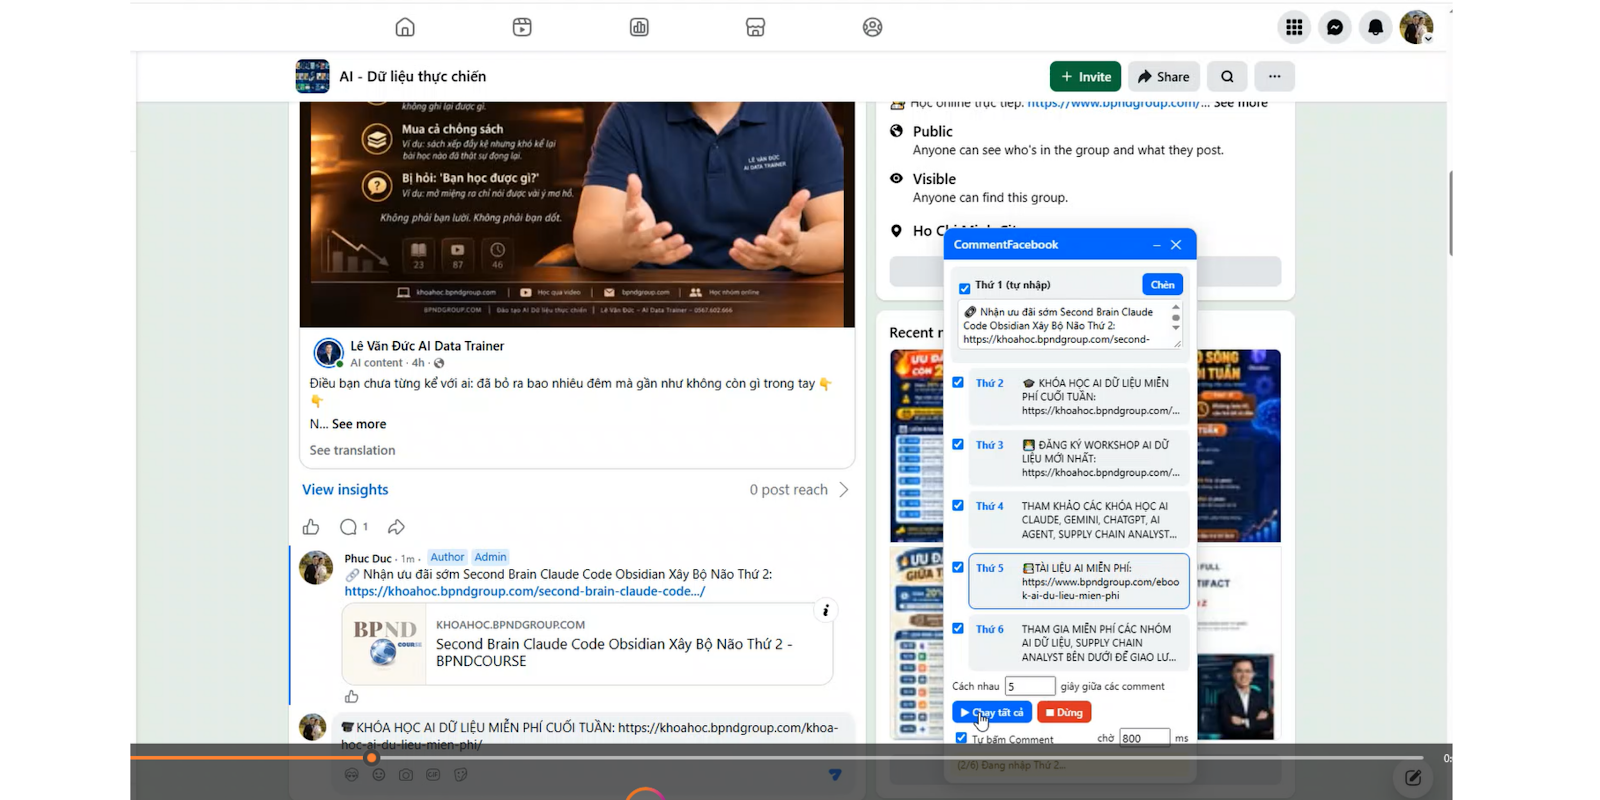Toggle the Thứ 1 (tự nhập) checkbox
Screen dimensions: 1600x800
[x=964, y=288]
